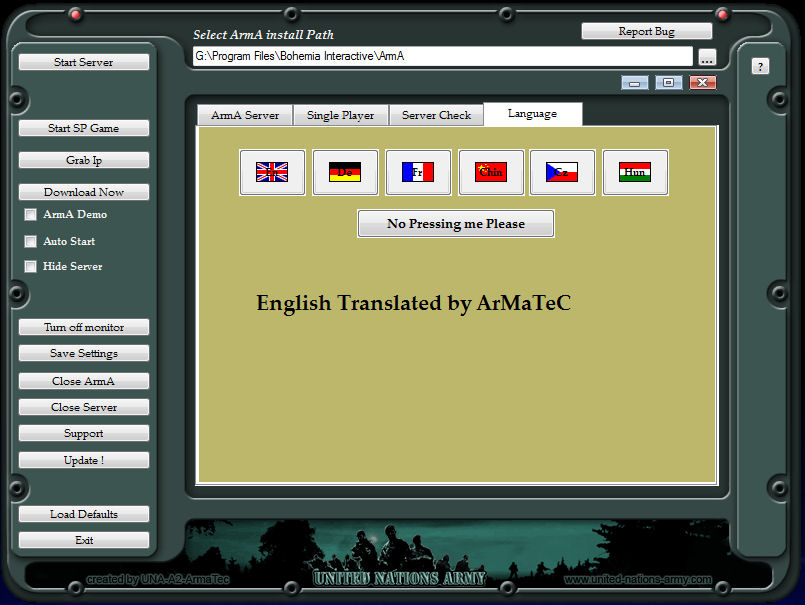The image size is (805, 605).
Task: Go to the Server Check tab
Action: [x=436, y=115]
